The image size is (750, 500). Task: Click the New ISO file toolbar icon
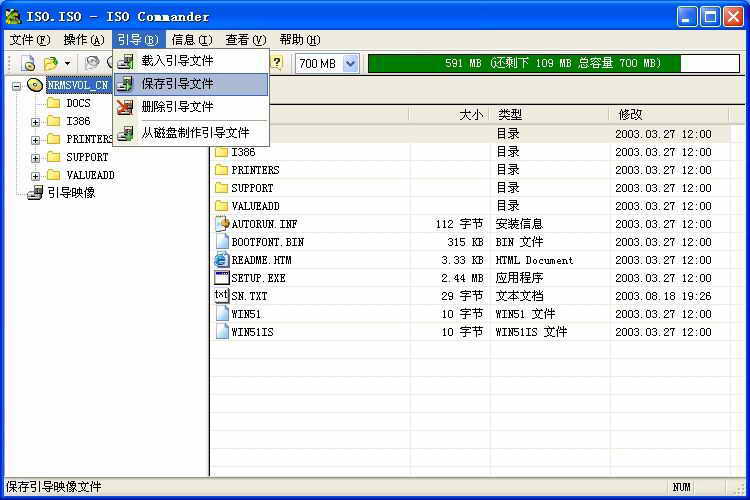(x=28, y=63)
